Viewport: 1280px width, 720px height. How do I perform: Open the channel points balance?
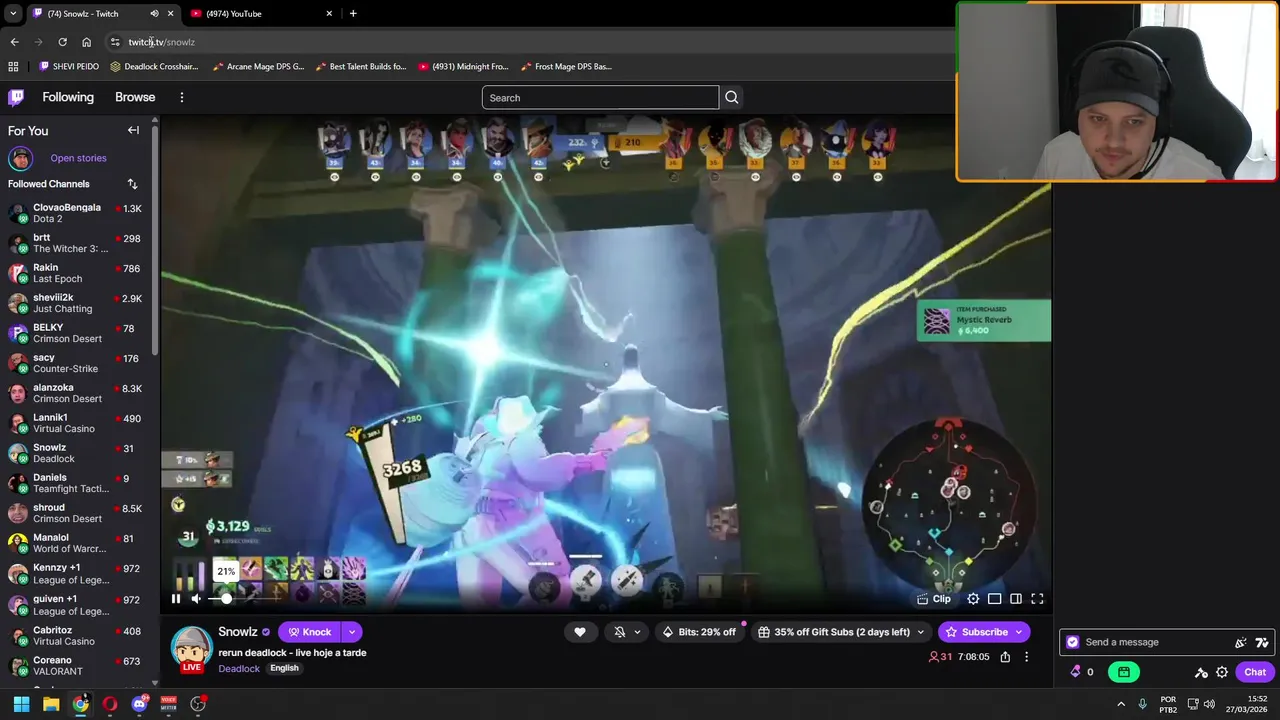coord(1082,672)
